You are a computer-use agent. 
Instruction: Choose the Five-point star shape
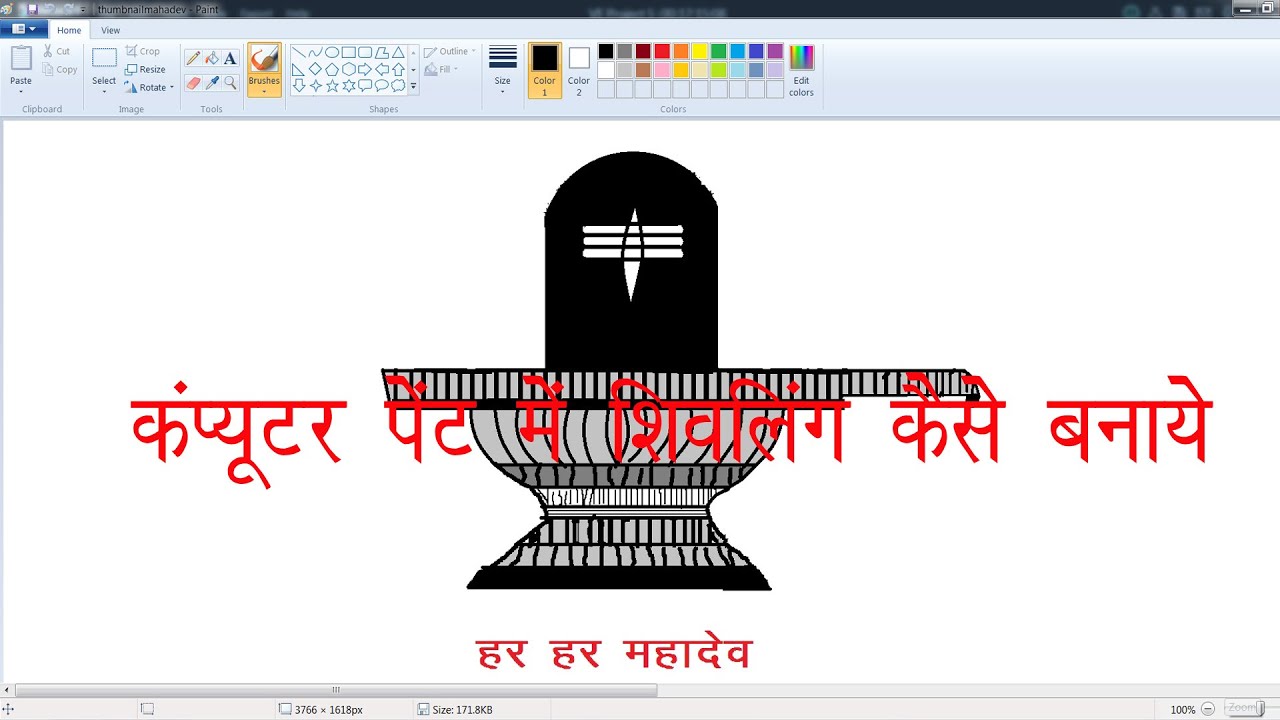pos(332,86)
